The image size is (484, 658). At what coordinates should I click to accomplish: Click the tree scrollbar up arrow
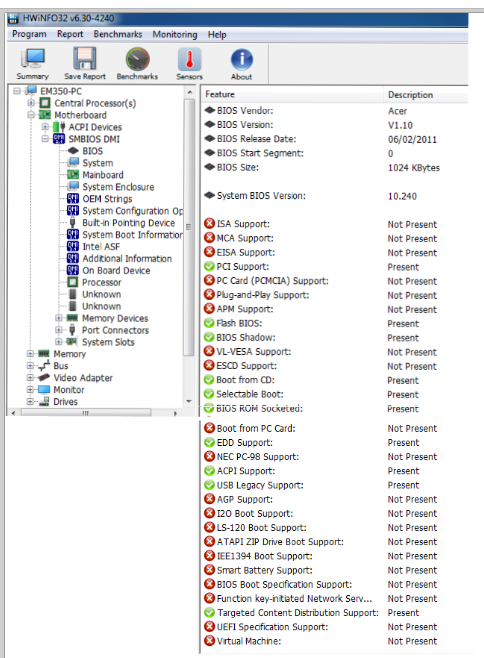pyautogui.click(x=189, y=92)
